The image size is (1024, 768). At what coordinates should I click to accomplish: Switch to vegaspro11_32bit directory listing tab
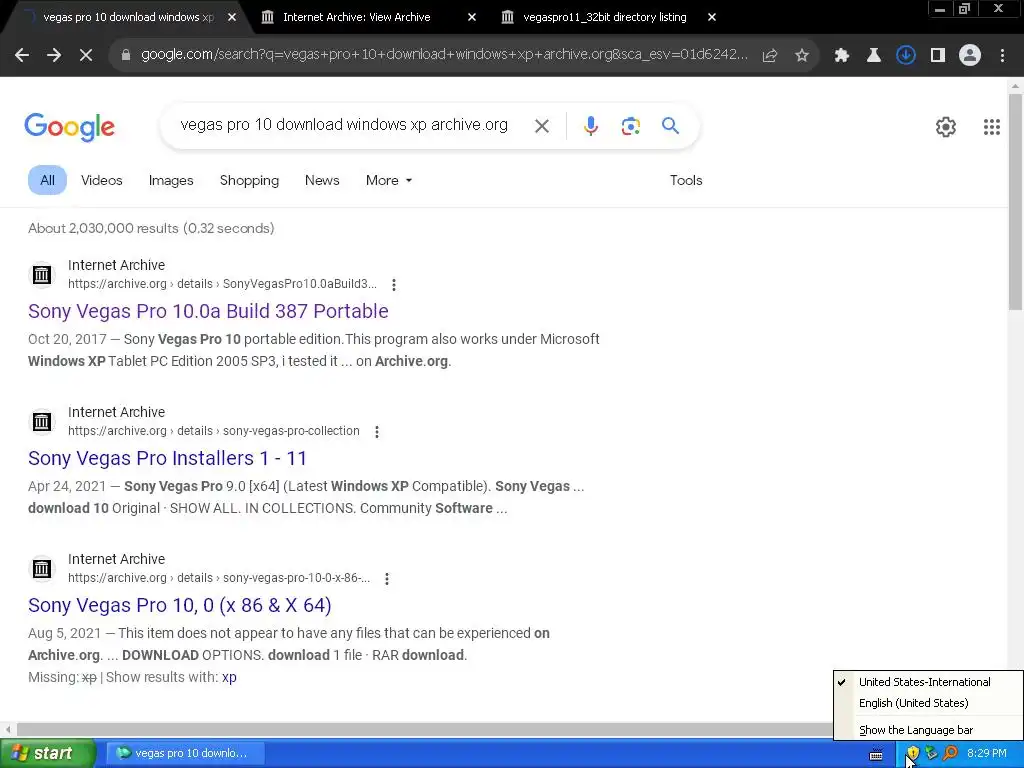point(604,17)
